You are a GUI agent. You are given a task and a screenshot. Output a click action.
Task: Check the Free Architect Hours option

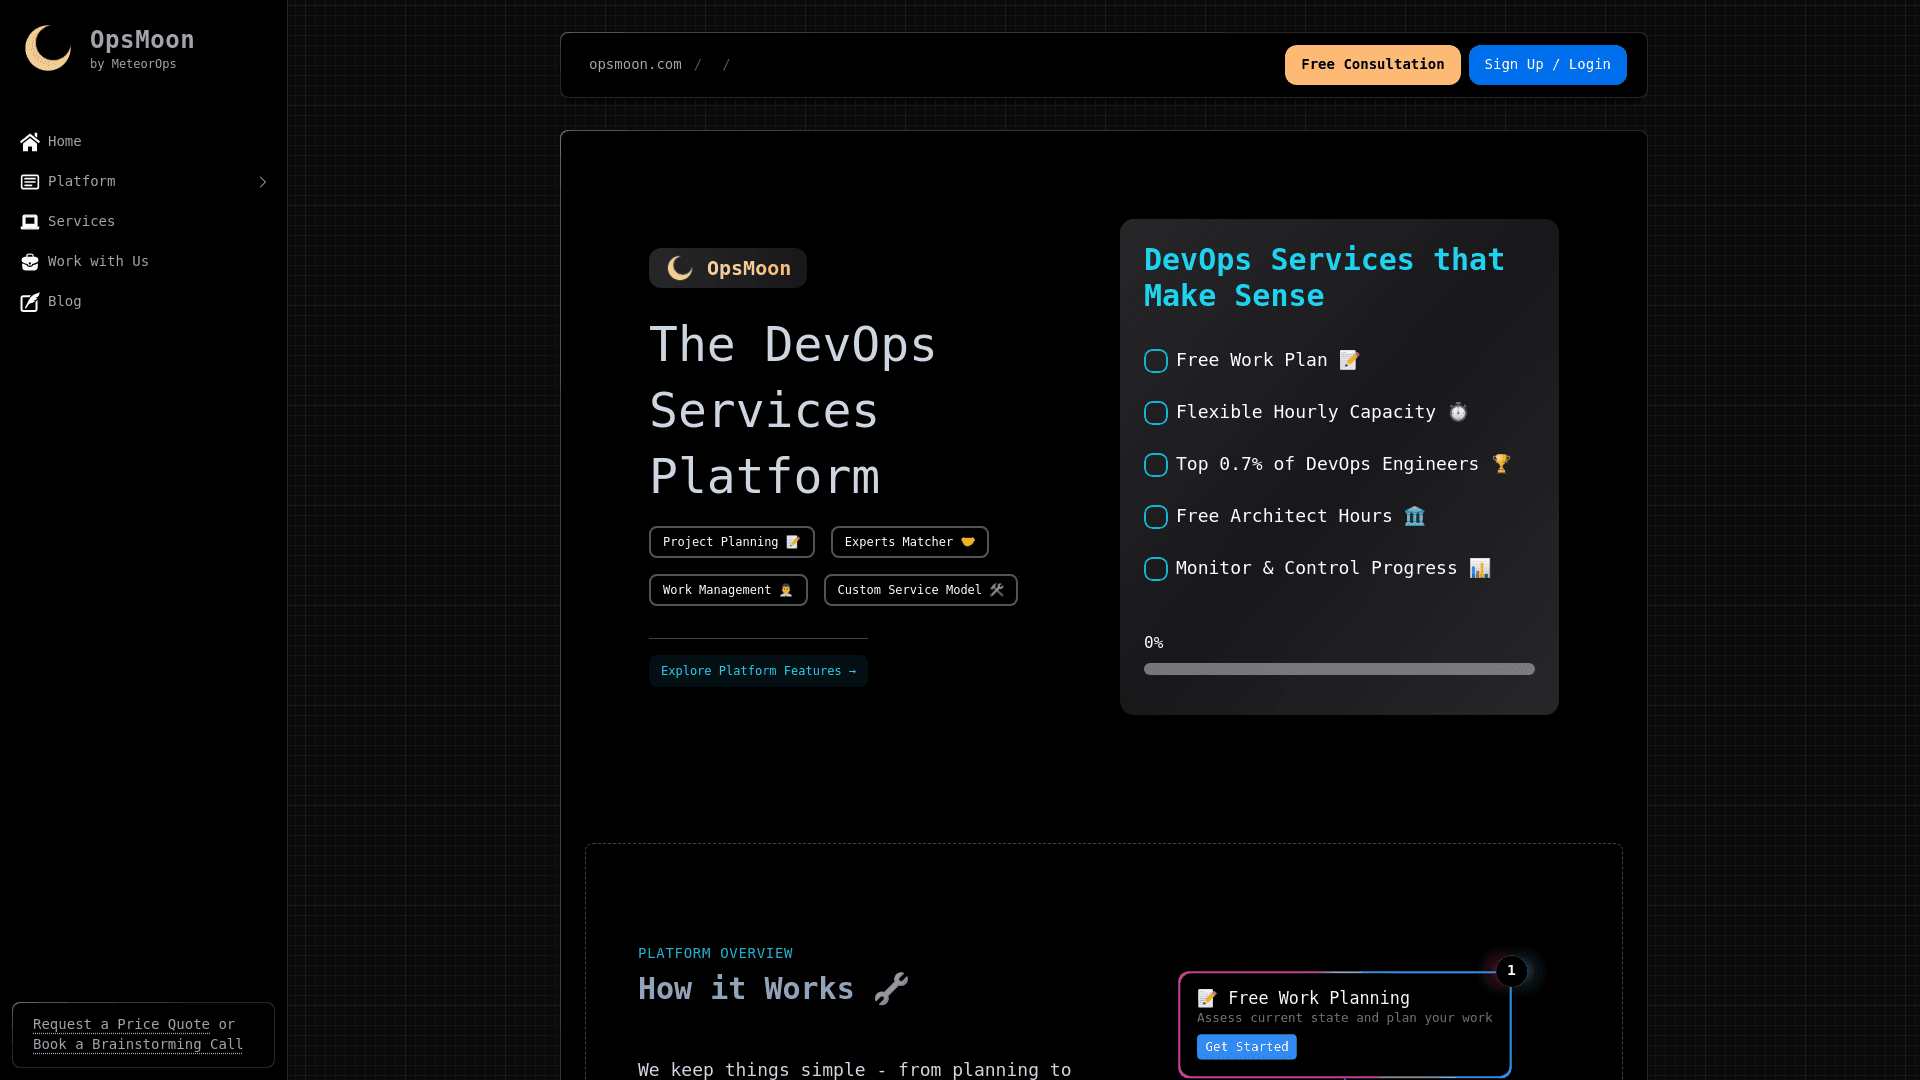[x=1155, y=517]
